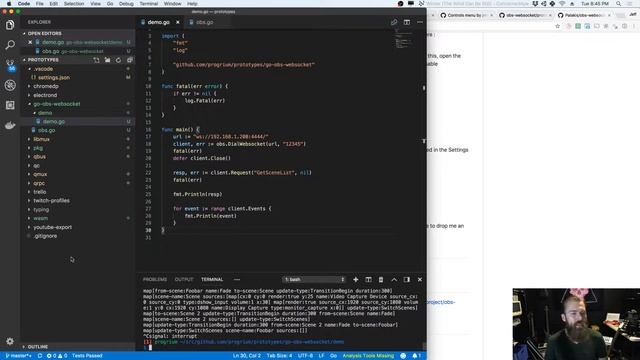
Task: Expand the youtube-export folder
Action: (52, 227)
